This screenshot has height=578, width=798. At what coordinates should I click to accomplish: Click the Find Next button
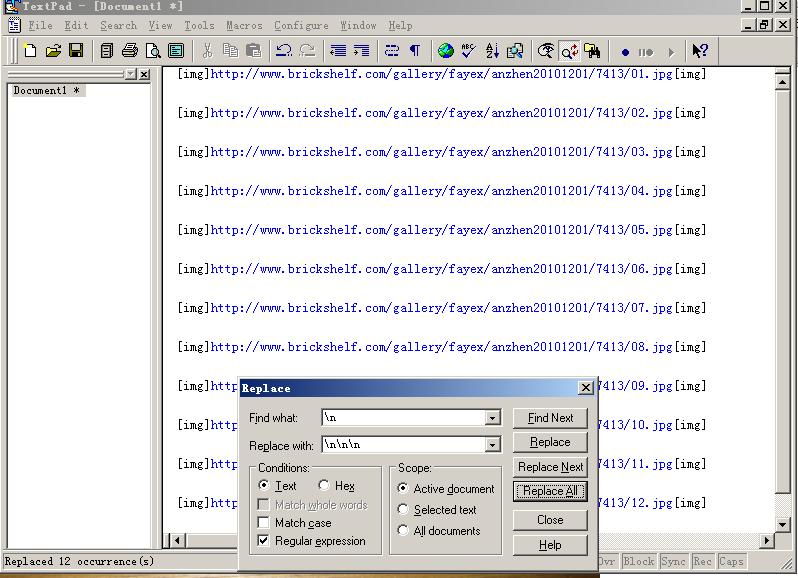[x=550, y=418]
